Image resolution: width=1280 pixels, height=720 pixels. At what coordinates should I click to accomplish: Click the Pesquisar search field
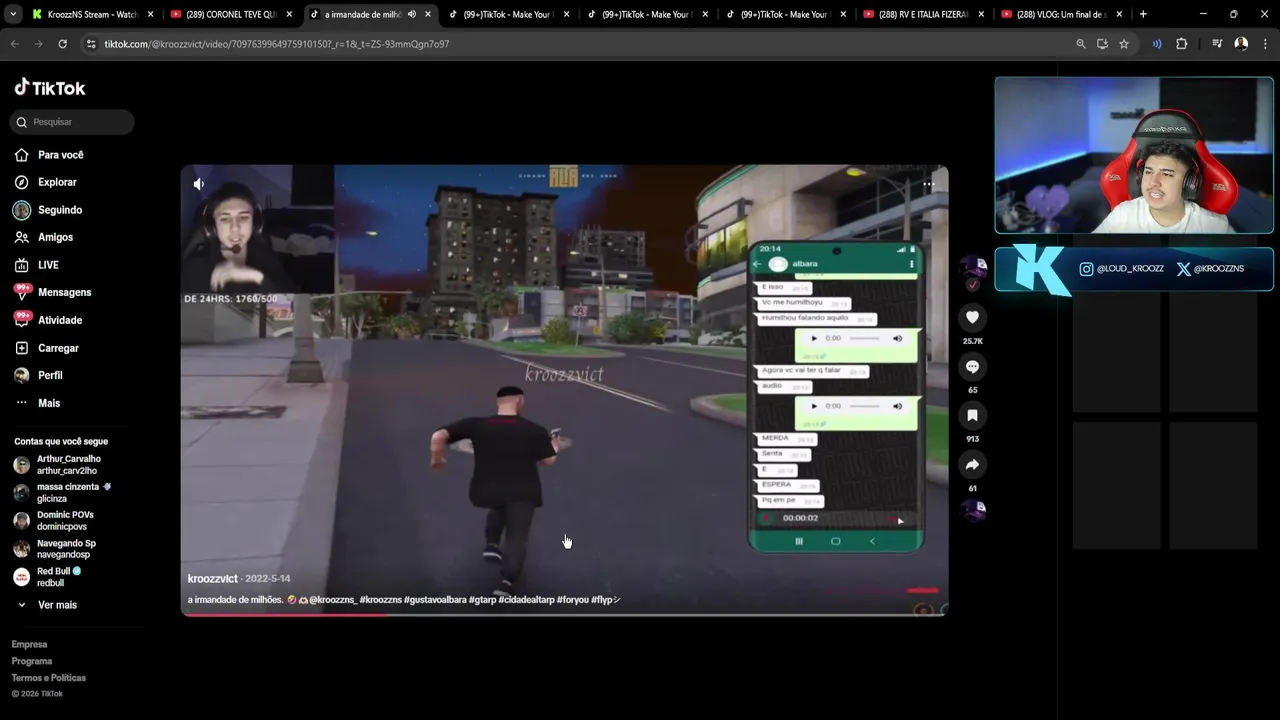tap(72, 122)
